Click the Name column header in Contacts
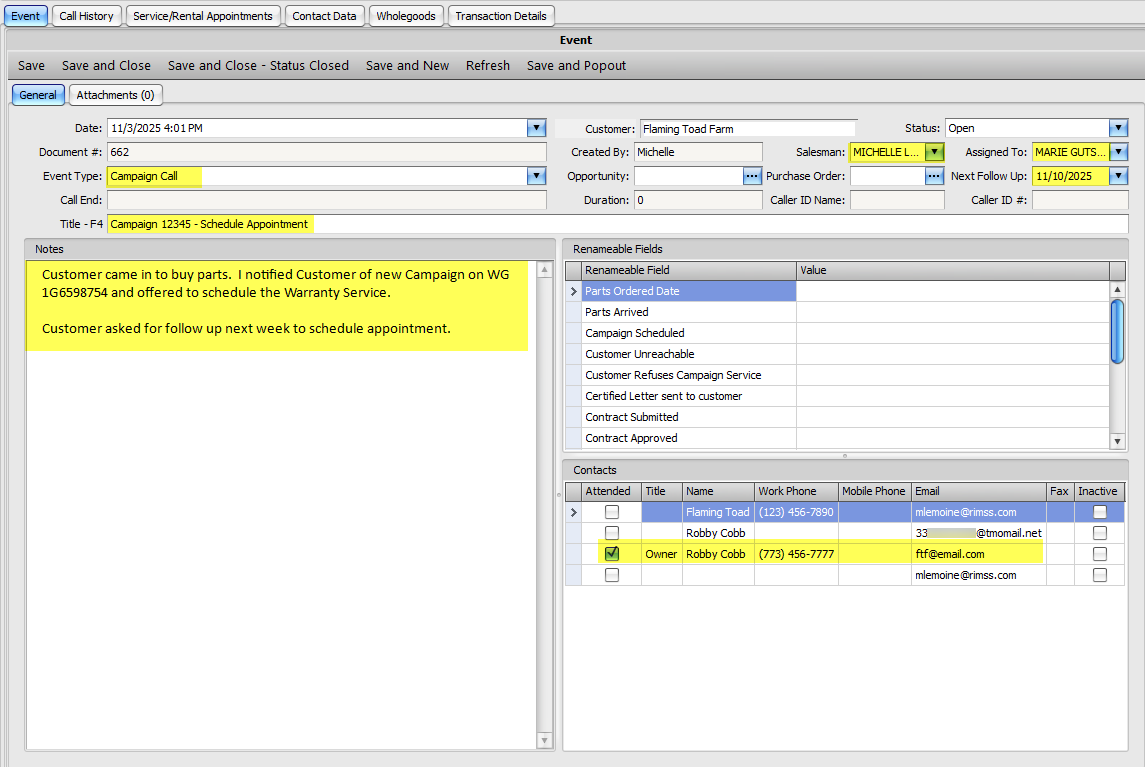Image resolution: width=1145 pixels, height=767 pixels. [x=719, y=492]
